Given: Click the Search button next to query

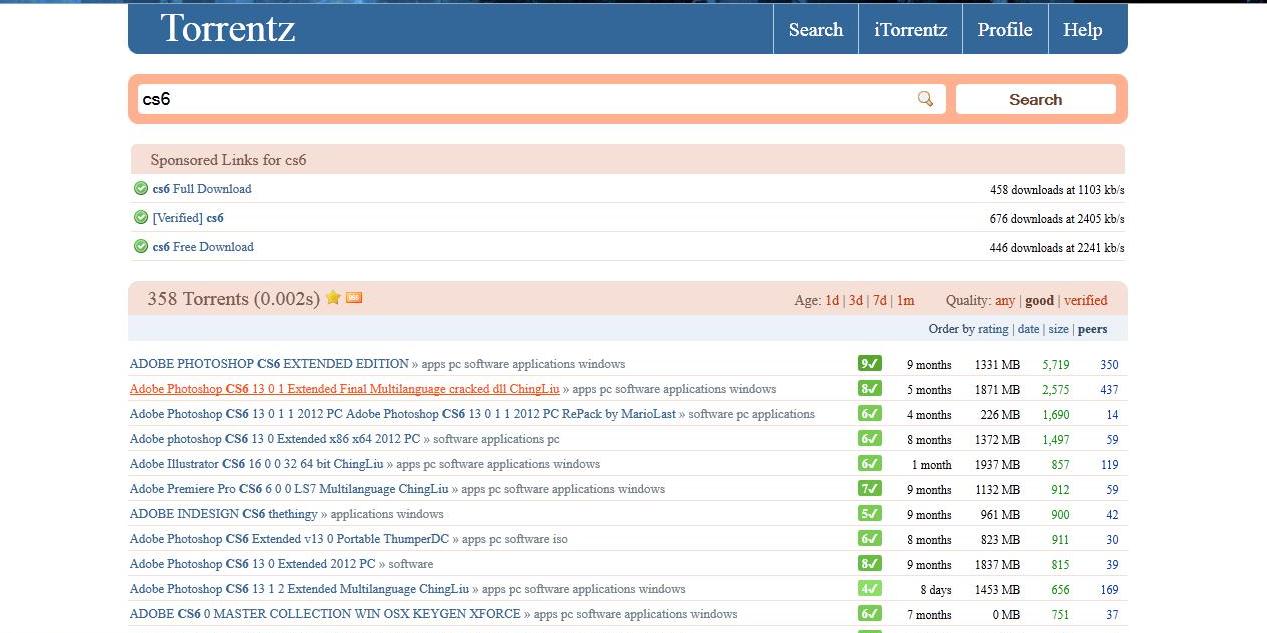Looking at the screenshot, I should point(1035,99).
